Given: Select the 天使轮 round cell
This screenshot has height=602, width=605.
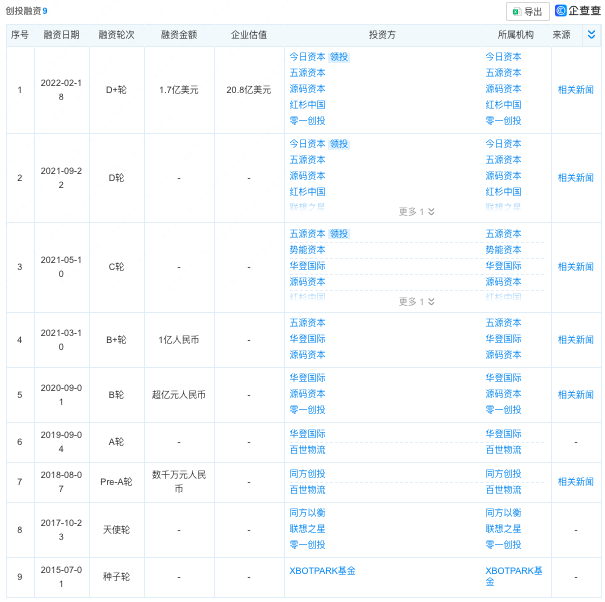Looking at the screenshot, I should 117,530.
